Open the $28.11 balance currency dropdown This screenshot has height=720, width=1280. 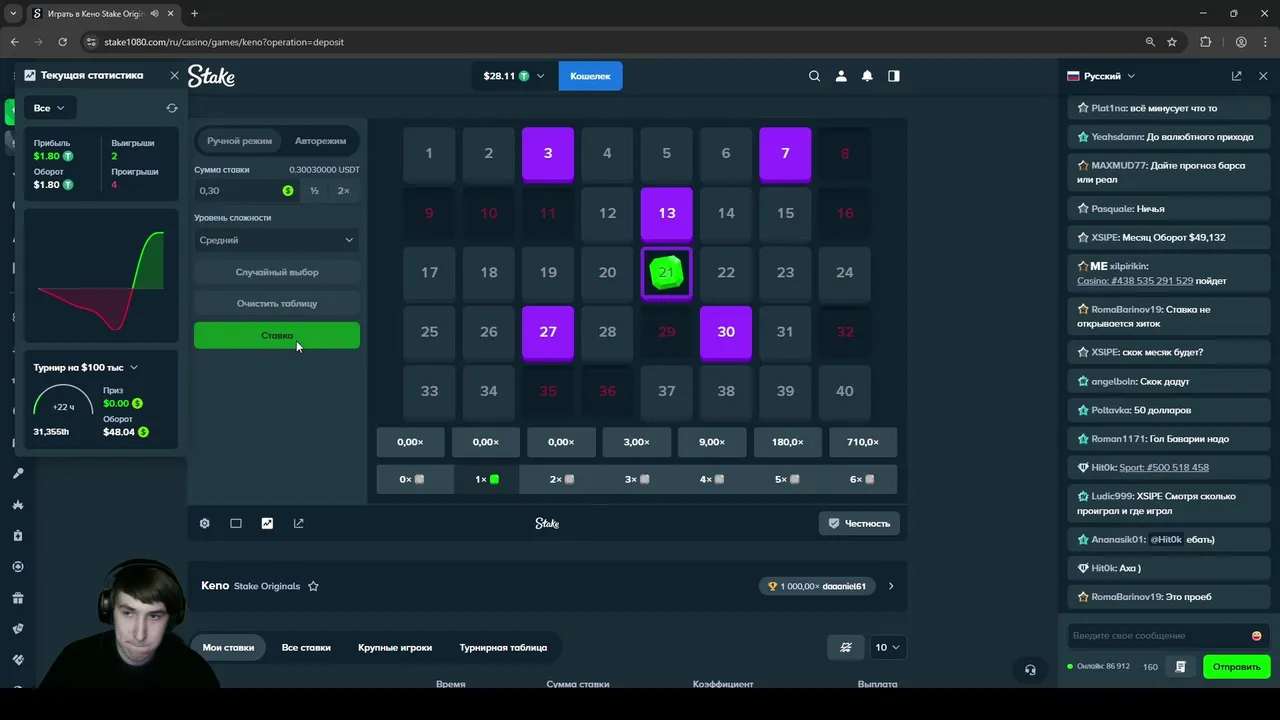pos(514,76)
